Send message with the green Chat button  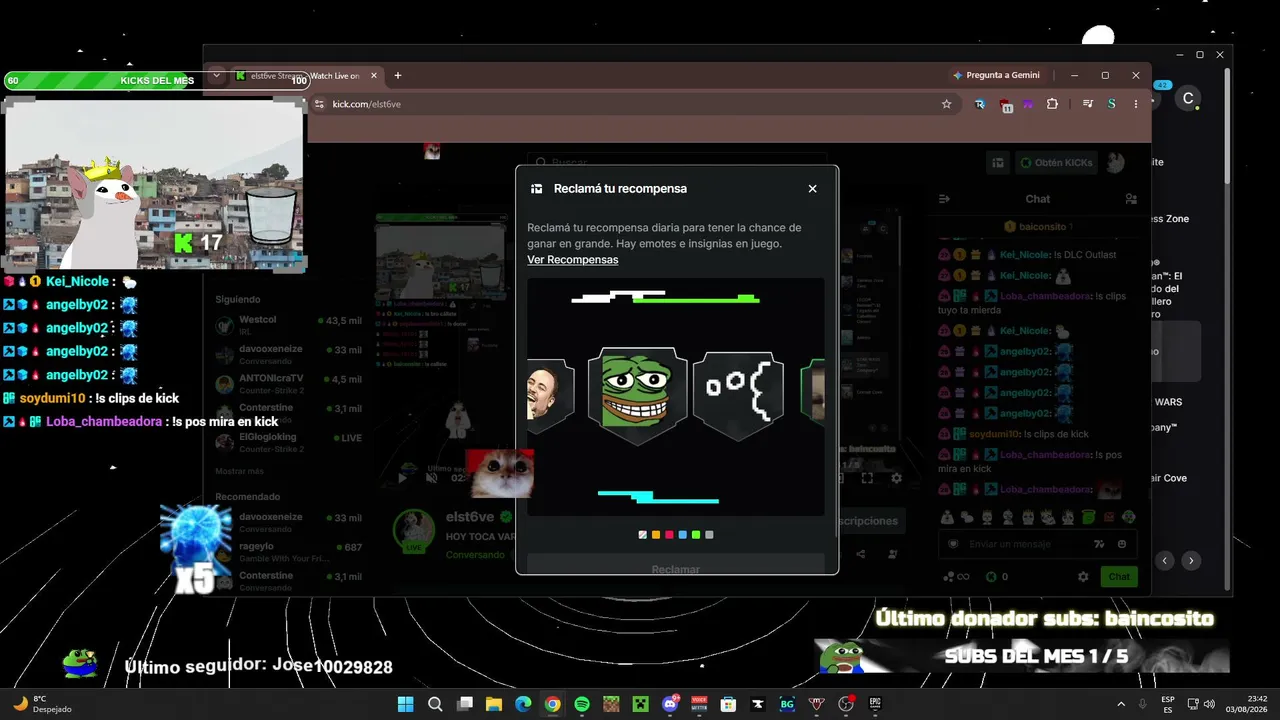(1119, 577)
